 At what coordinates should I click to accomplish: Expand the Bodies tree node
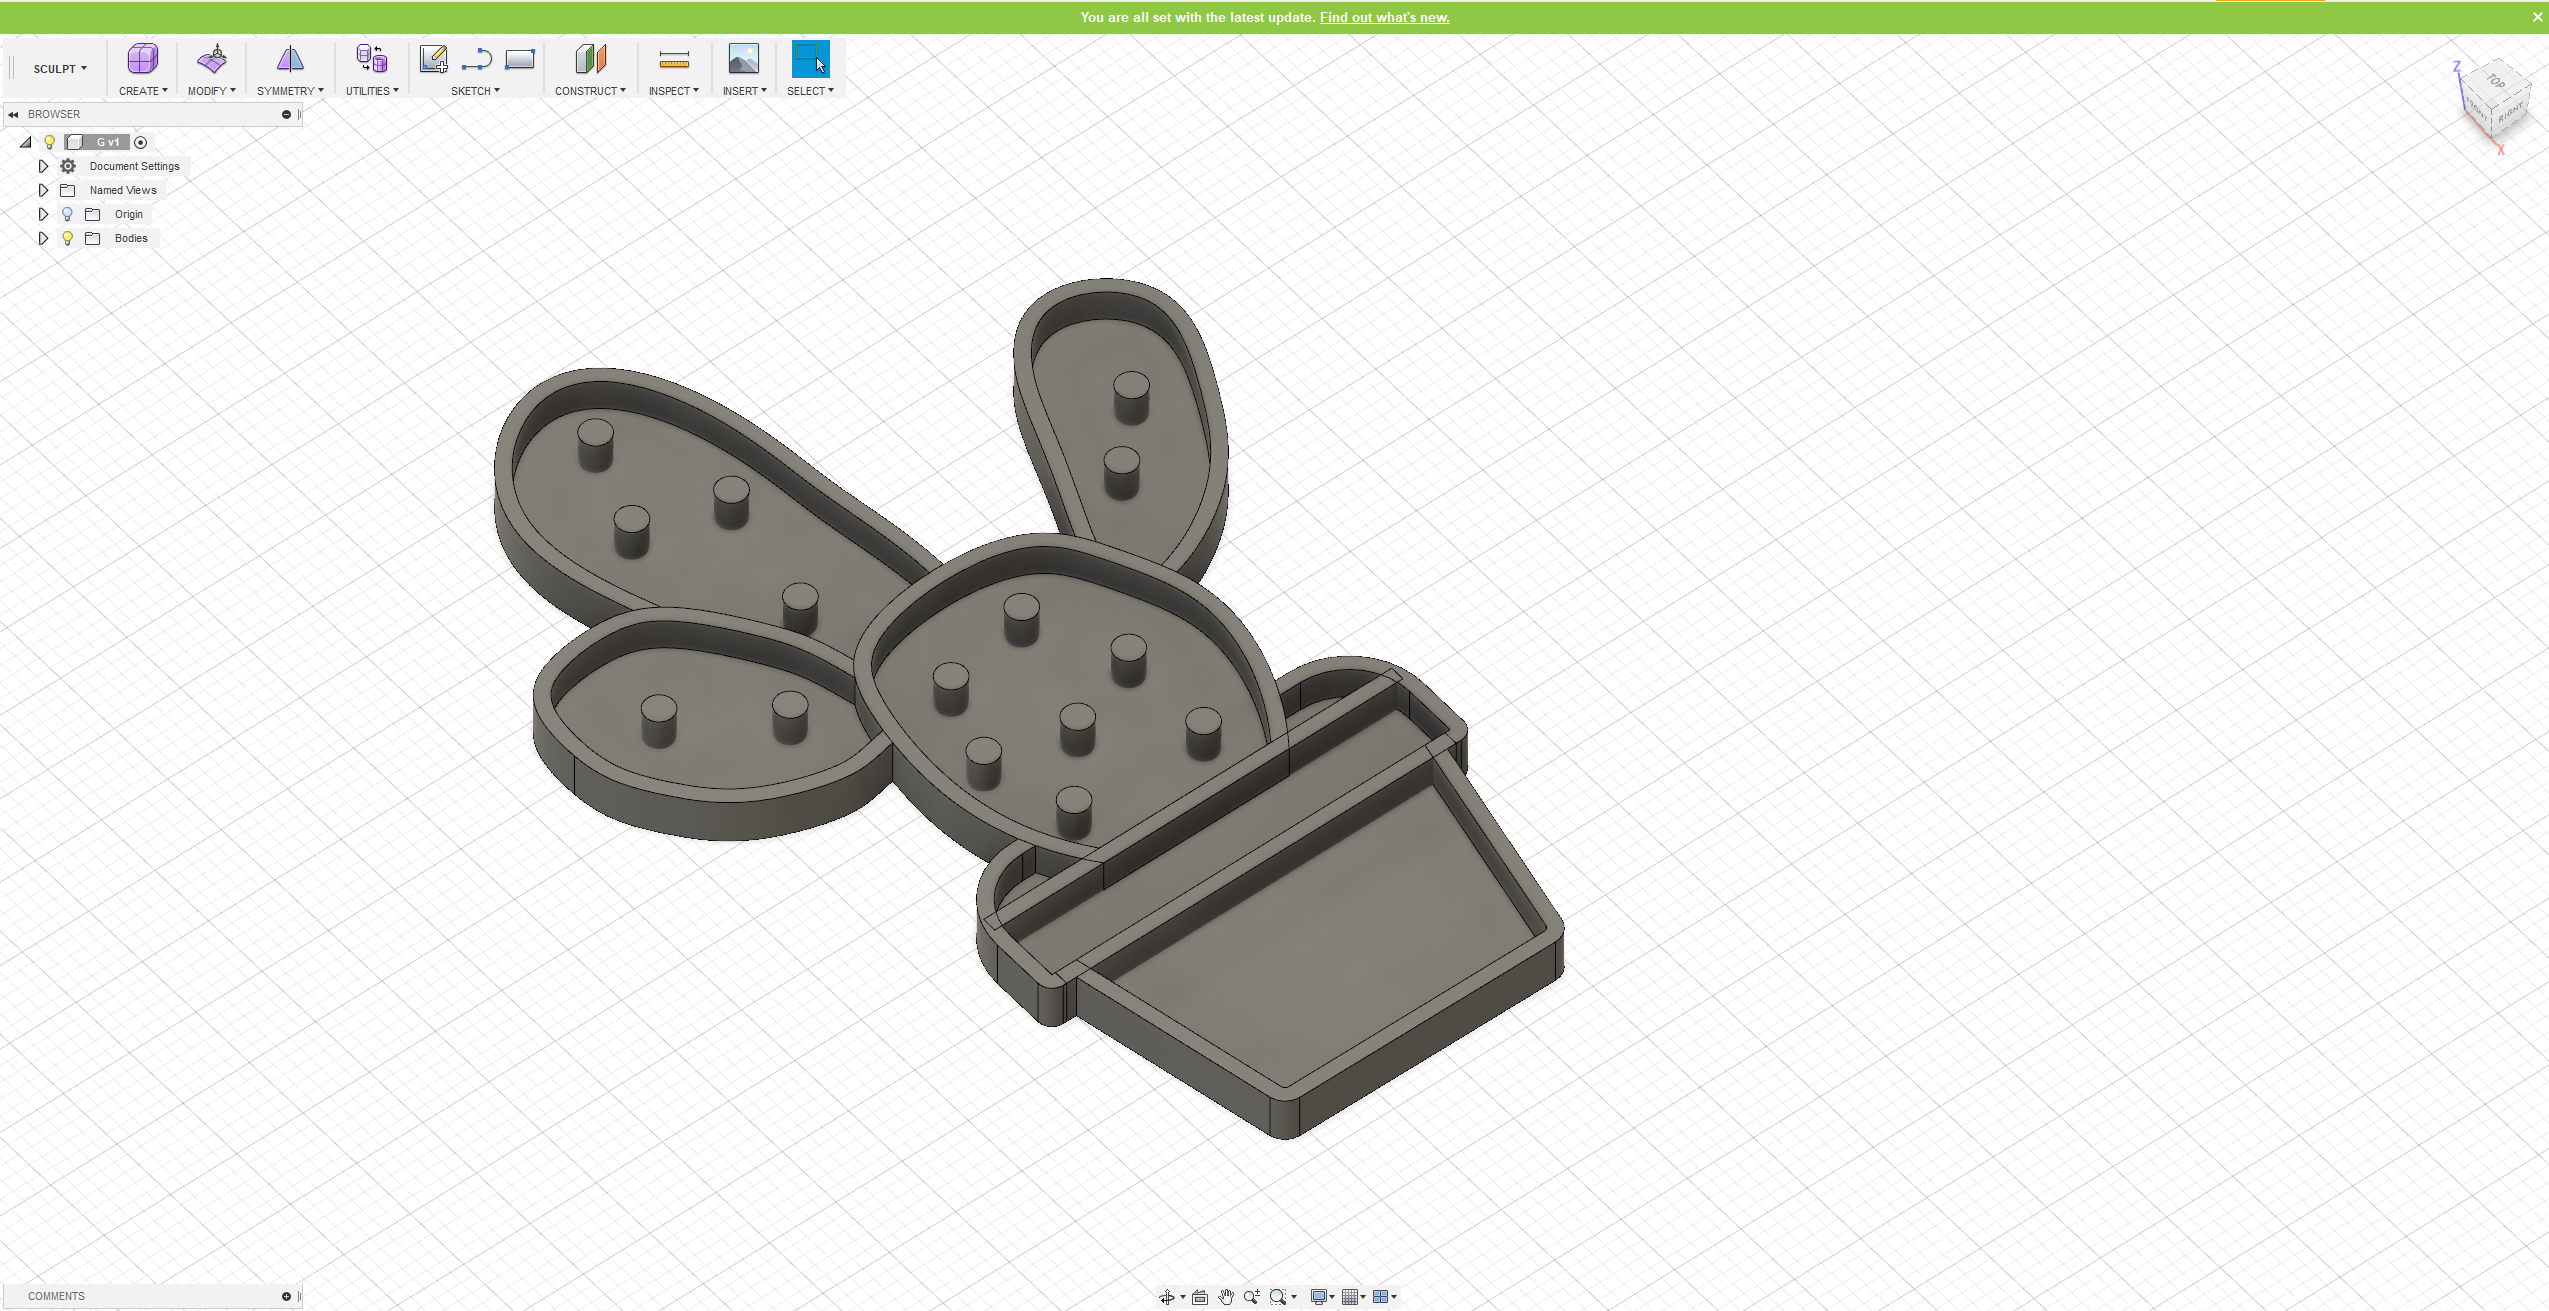click(43, 238)
